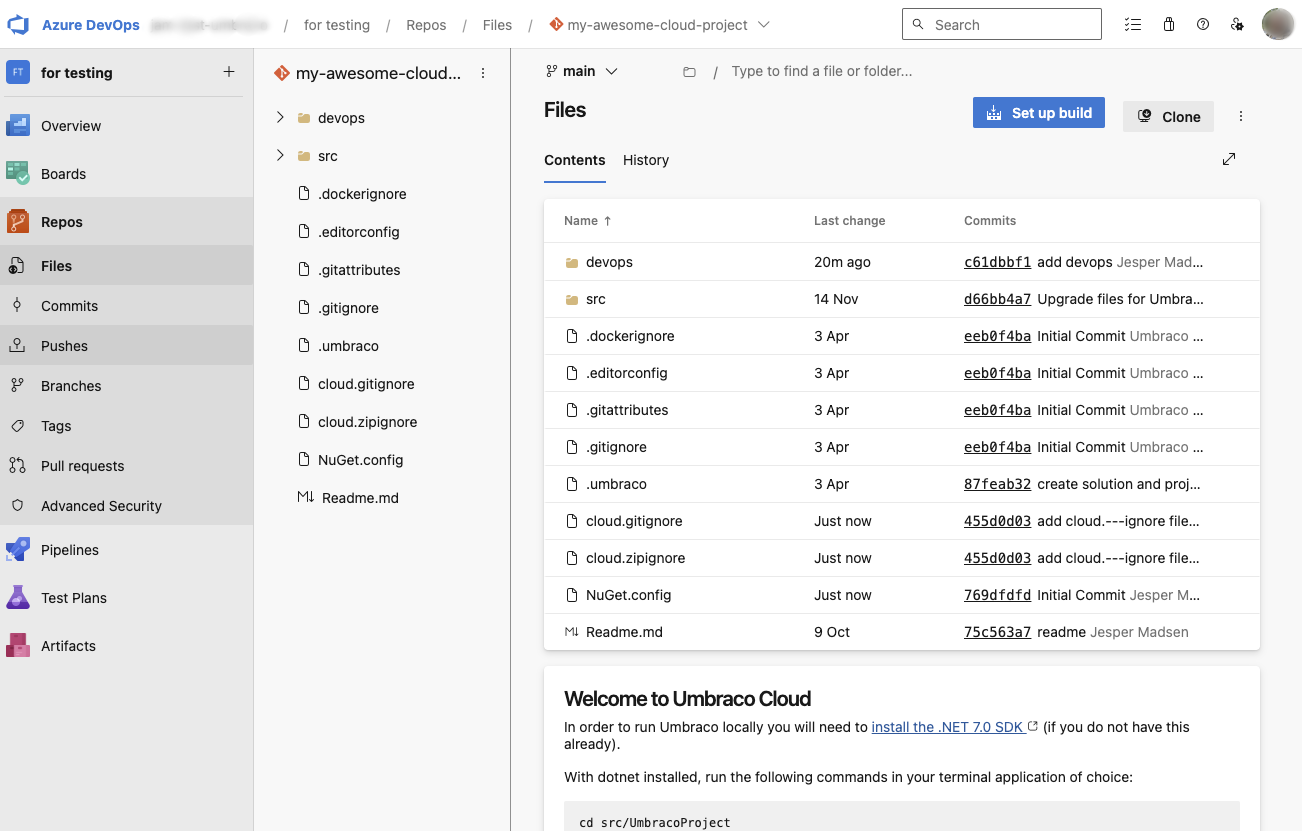Open the marketplace shopping bag icon
This screenshot has height=831, width=1302.
tap(1168, 25)
